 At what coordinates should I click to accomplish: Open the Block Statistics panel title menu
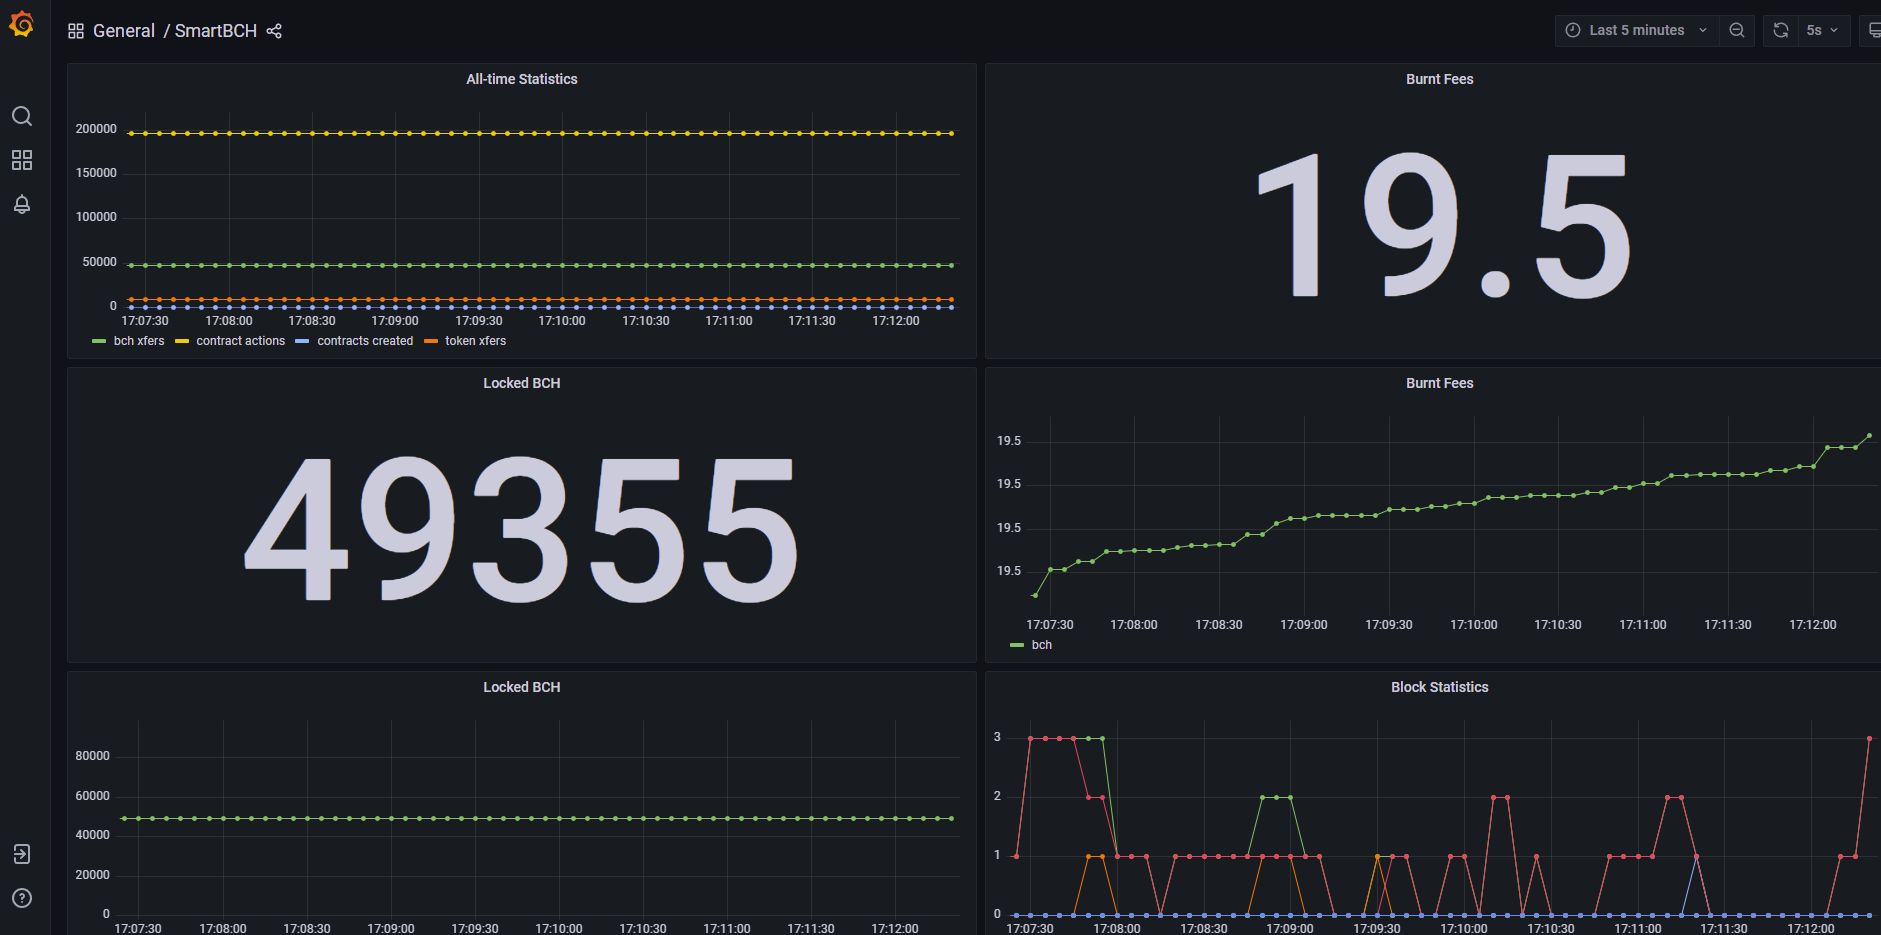tap(1439, 687)
